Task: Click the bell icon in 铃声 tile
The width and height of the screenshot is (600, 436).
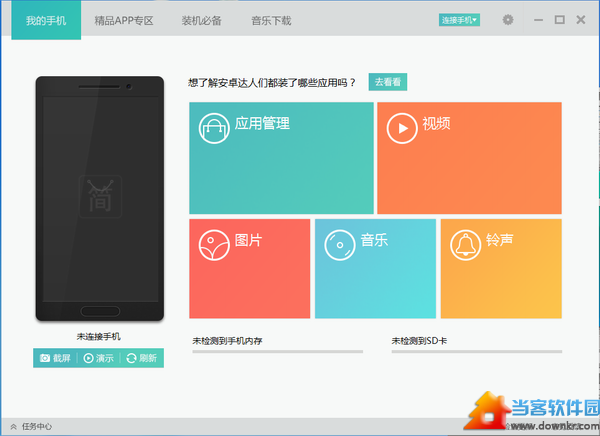Action: [x=465, y=245]
